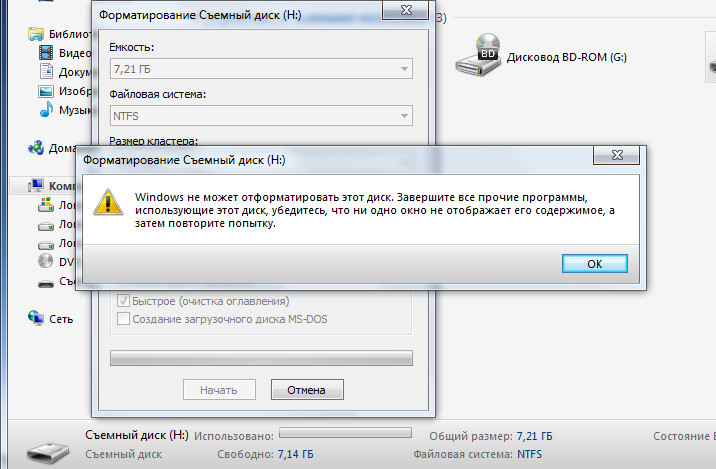Image resolution: width=716 pixels, height=469 pixels.
Task: Click the Начать start button
Action: pyautogui.click(x=219, y=390)
